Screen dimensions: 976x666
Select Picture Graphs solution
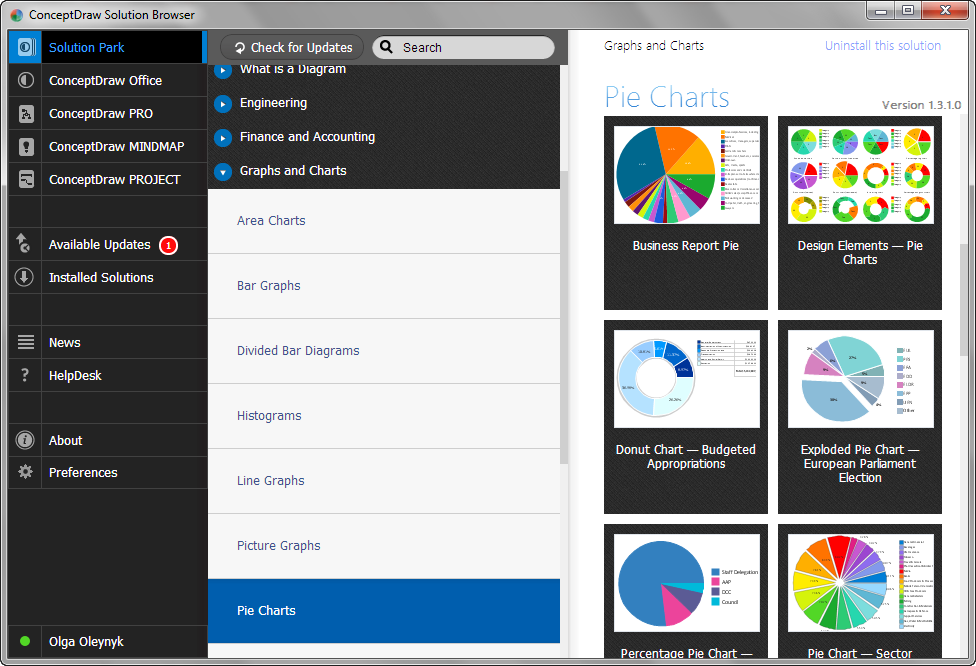pos(383,546)
